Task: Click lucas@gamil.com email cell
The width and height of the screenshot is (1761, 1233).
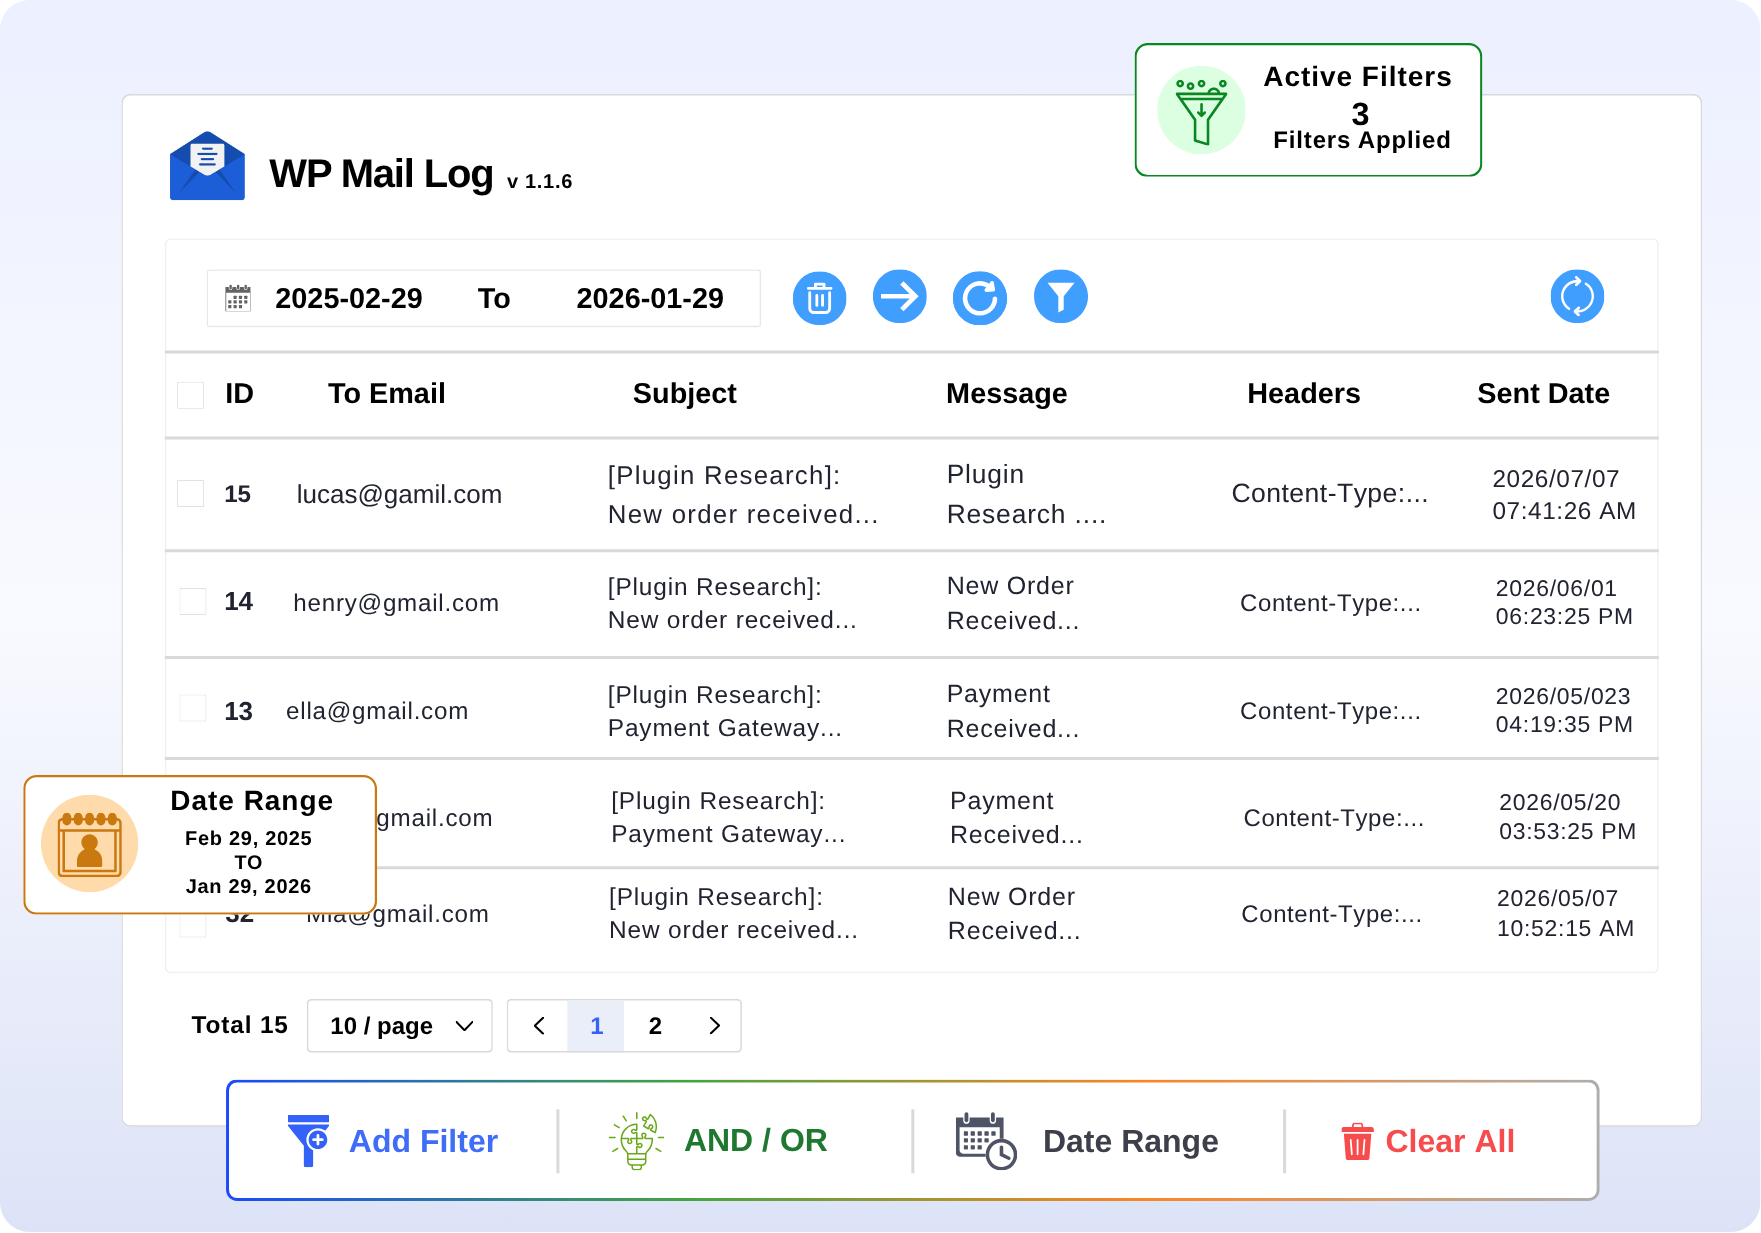Action: click(399, 495)
